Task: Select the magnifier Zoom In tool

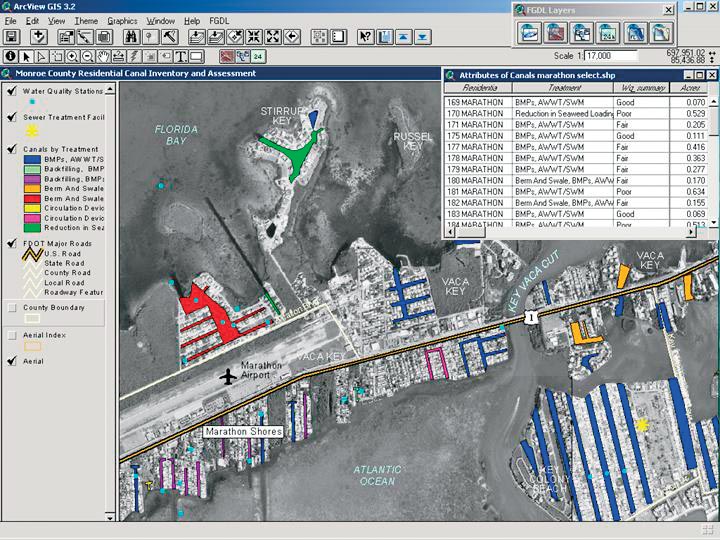Action: (x=72, y=56)
